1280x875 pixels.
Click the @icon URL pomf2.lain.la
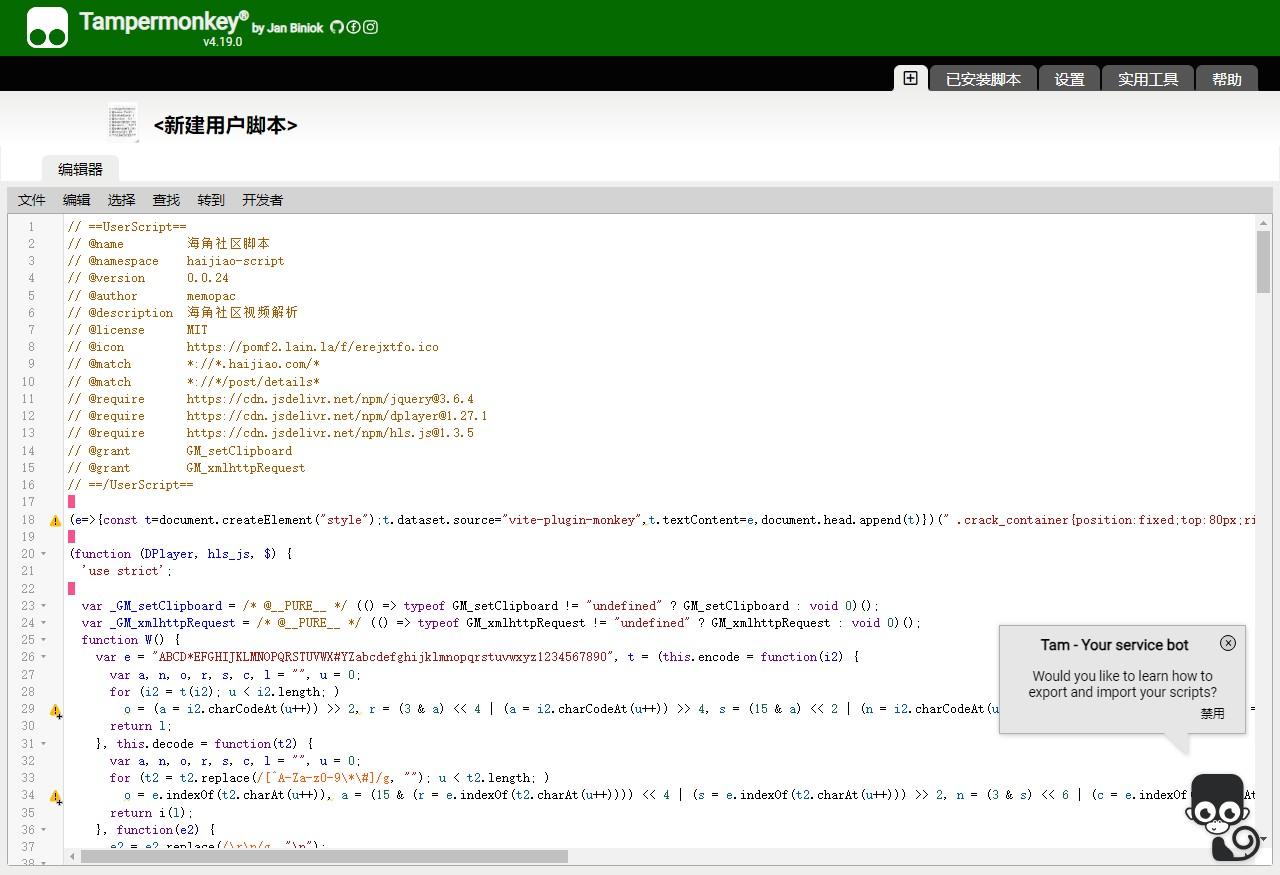click(312, 347)
